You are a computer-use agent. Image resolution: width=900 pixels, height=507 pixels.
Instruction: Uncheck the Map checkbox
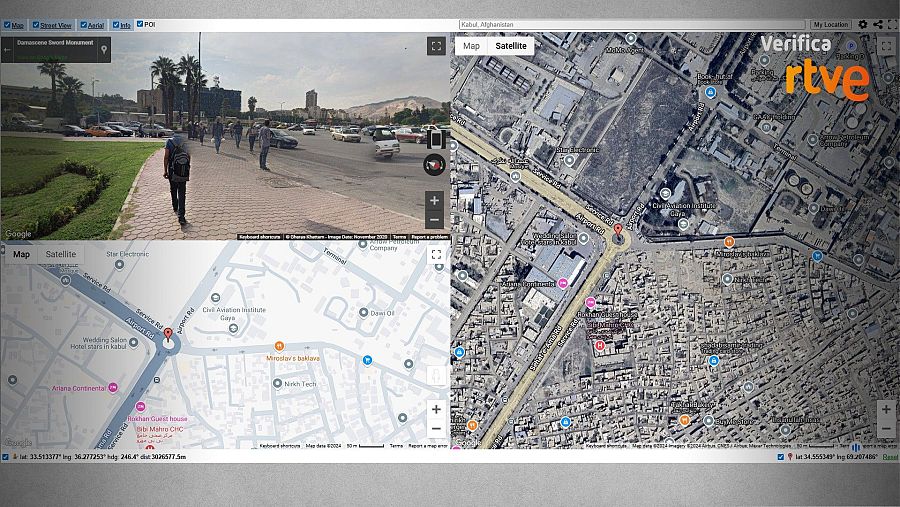[7, 25]
